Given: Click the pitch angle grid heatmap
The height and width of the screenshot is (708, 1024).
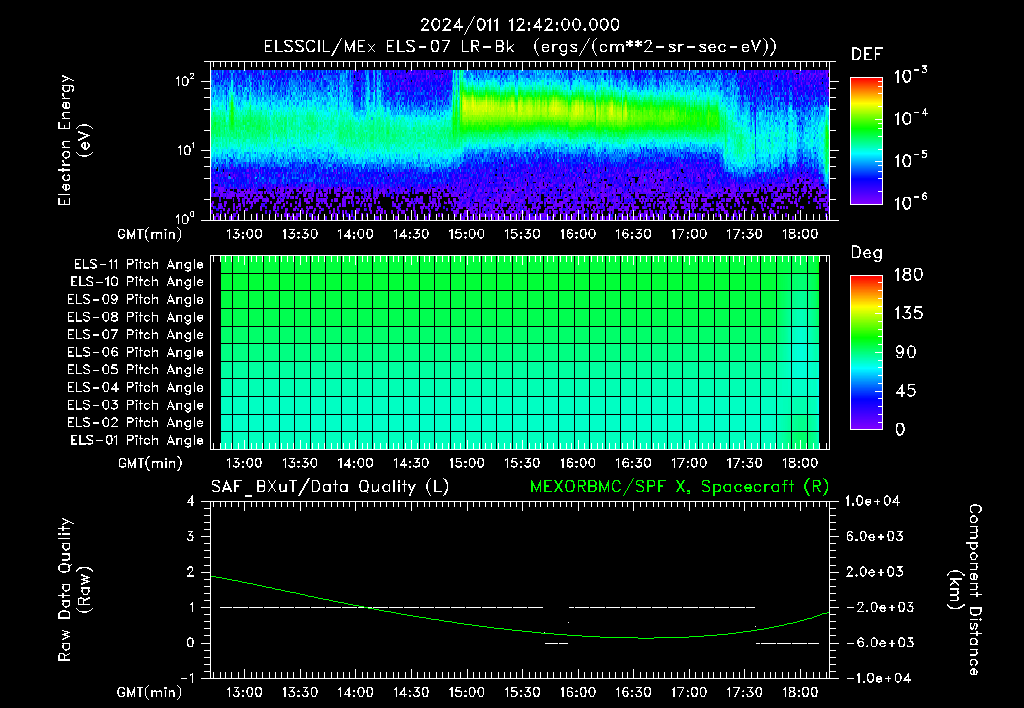Looking at the screenshot, I should 520,352.
